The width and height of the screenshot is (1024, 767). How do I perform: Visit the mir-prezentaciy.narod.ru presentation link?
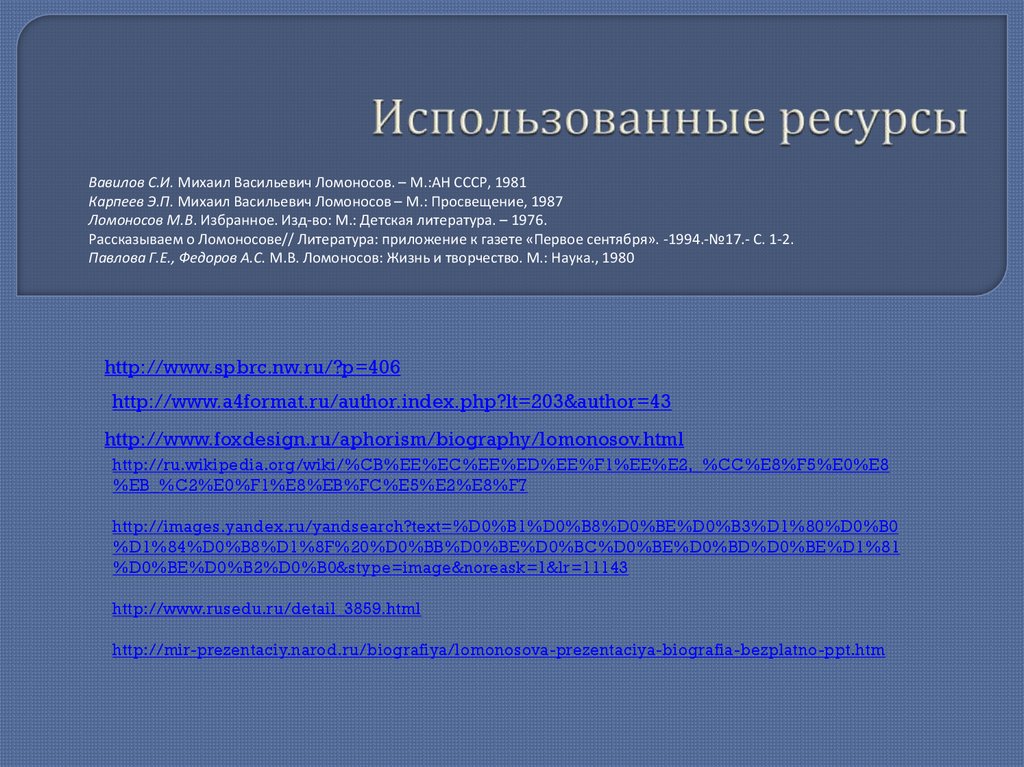(x=498, y=650)
